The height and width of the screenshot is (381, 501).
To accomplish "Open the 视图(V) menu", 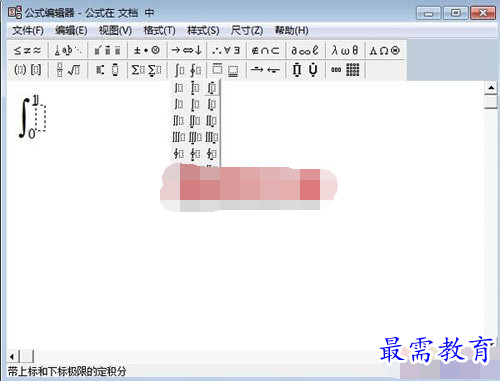I will point(115,31).
